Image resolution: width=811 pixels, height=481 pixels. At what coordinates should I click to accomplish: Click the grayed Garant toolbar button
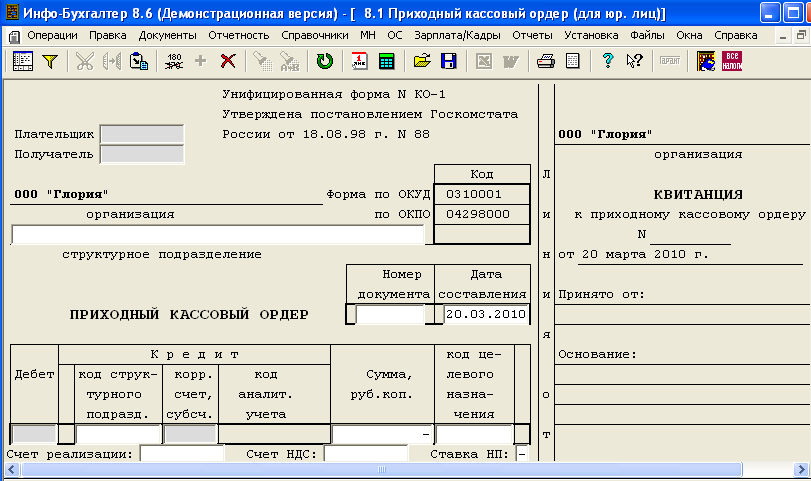[x=670, y=61]
